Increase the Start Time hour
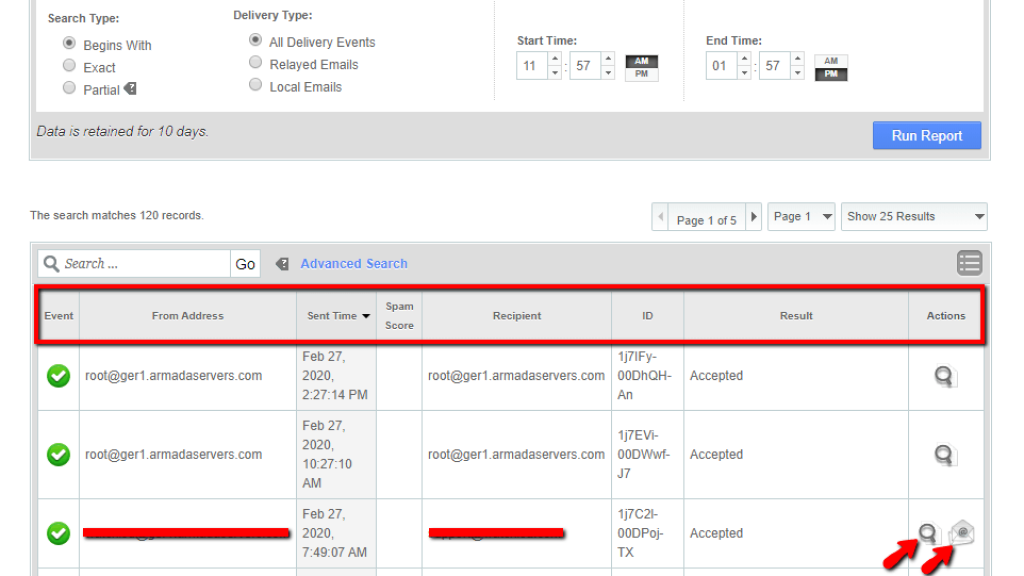The width and height of the screenshot is (1024, 576). coord(555,59)
